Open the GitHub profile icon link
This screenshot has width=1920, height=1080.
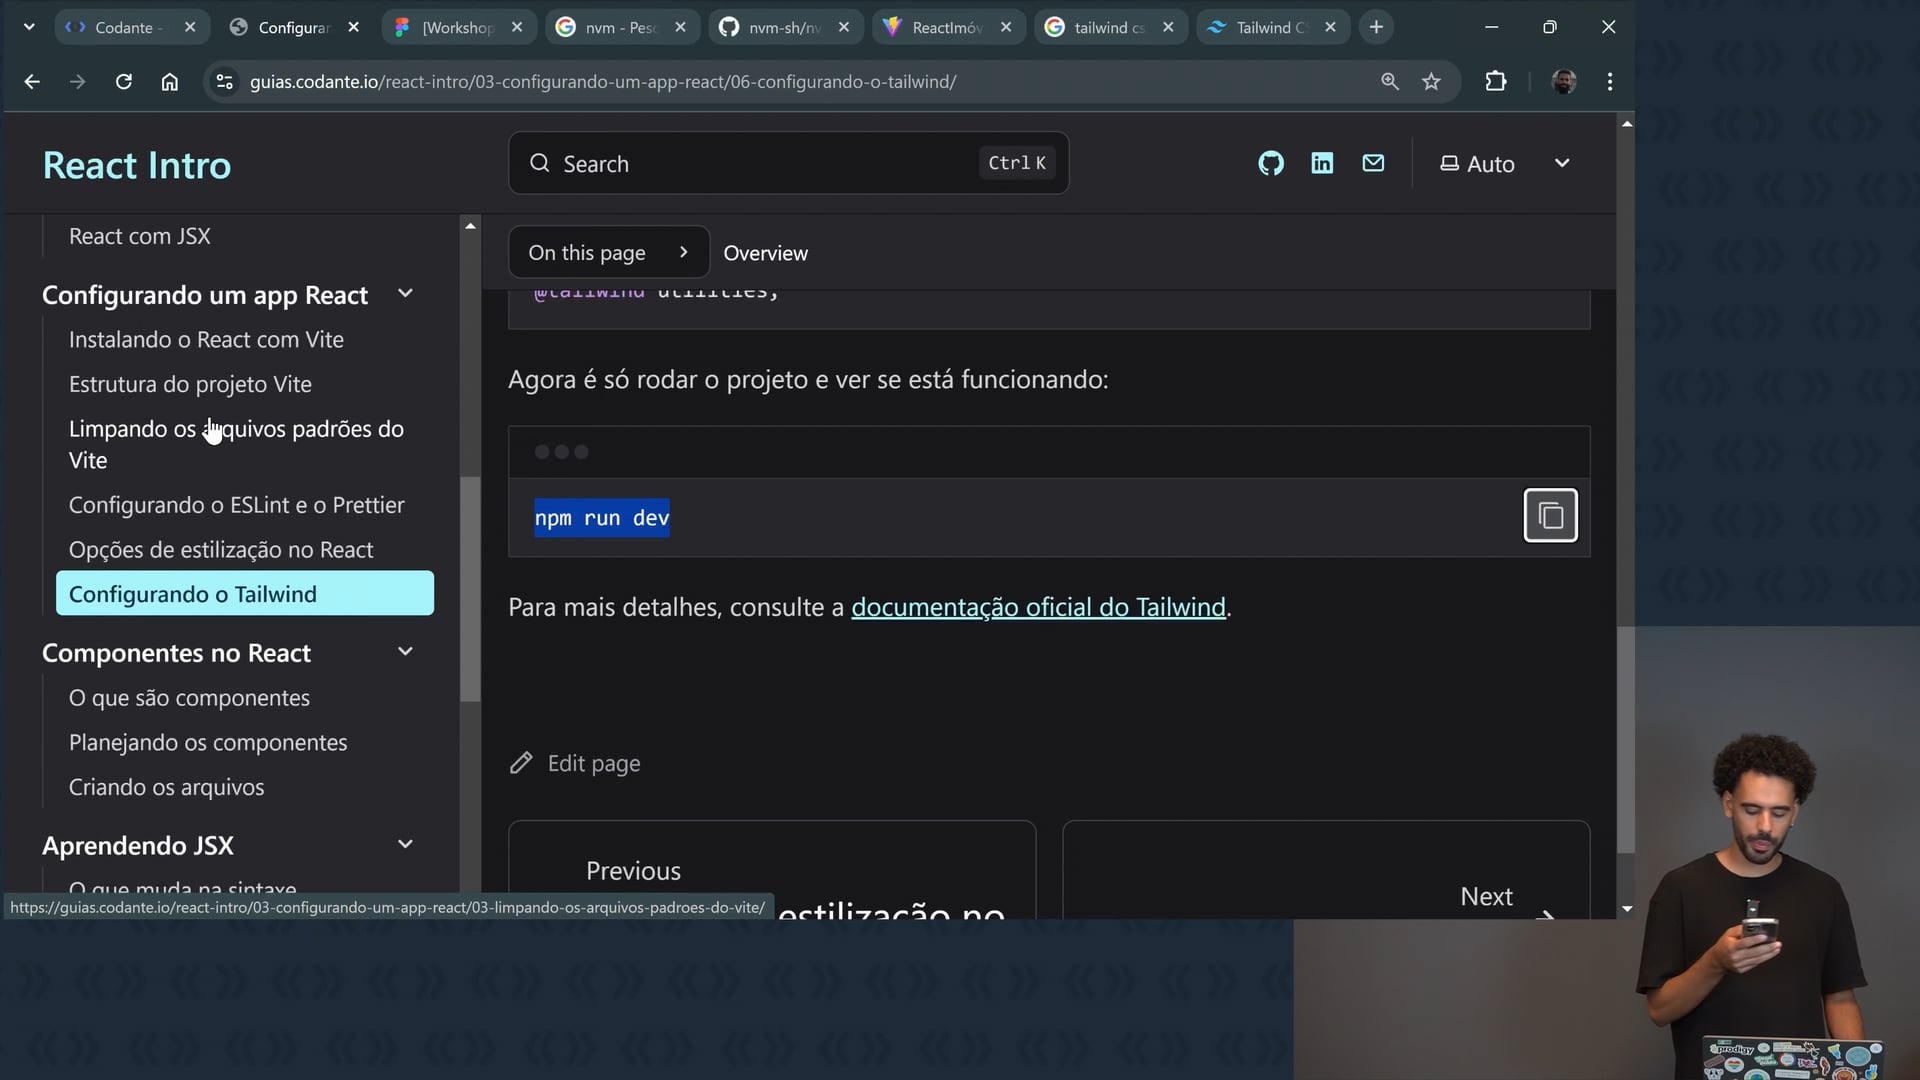[1271, 163]
